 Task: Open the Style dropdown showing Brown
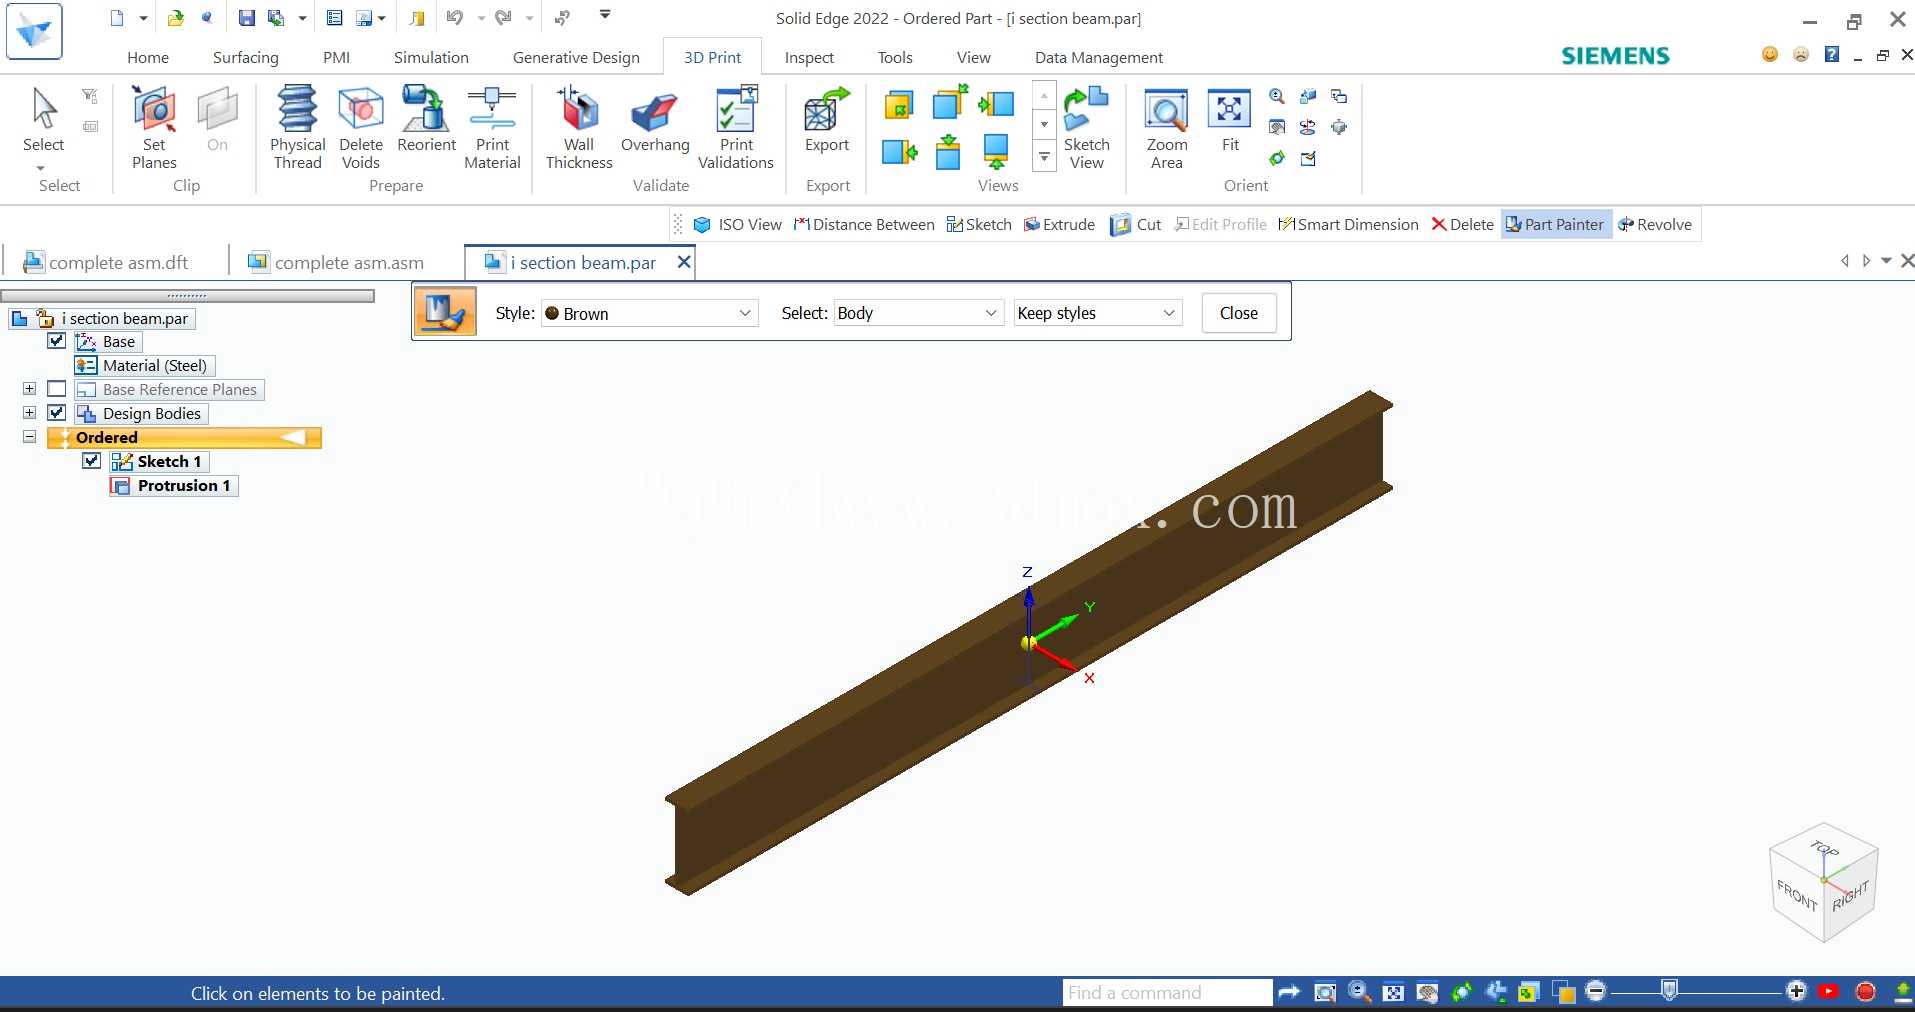coord(649,313)
